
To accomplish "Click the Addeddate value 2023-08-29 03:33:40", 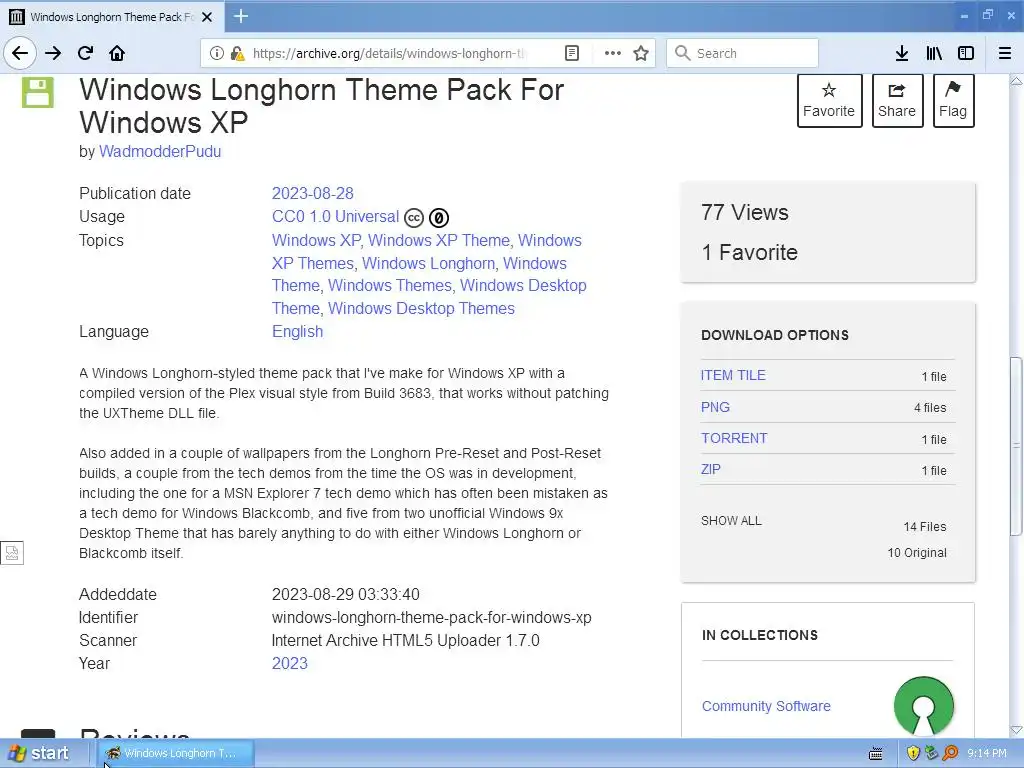I will [345, 594].
